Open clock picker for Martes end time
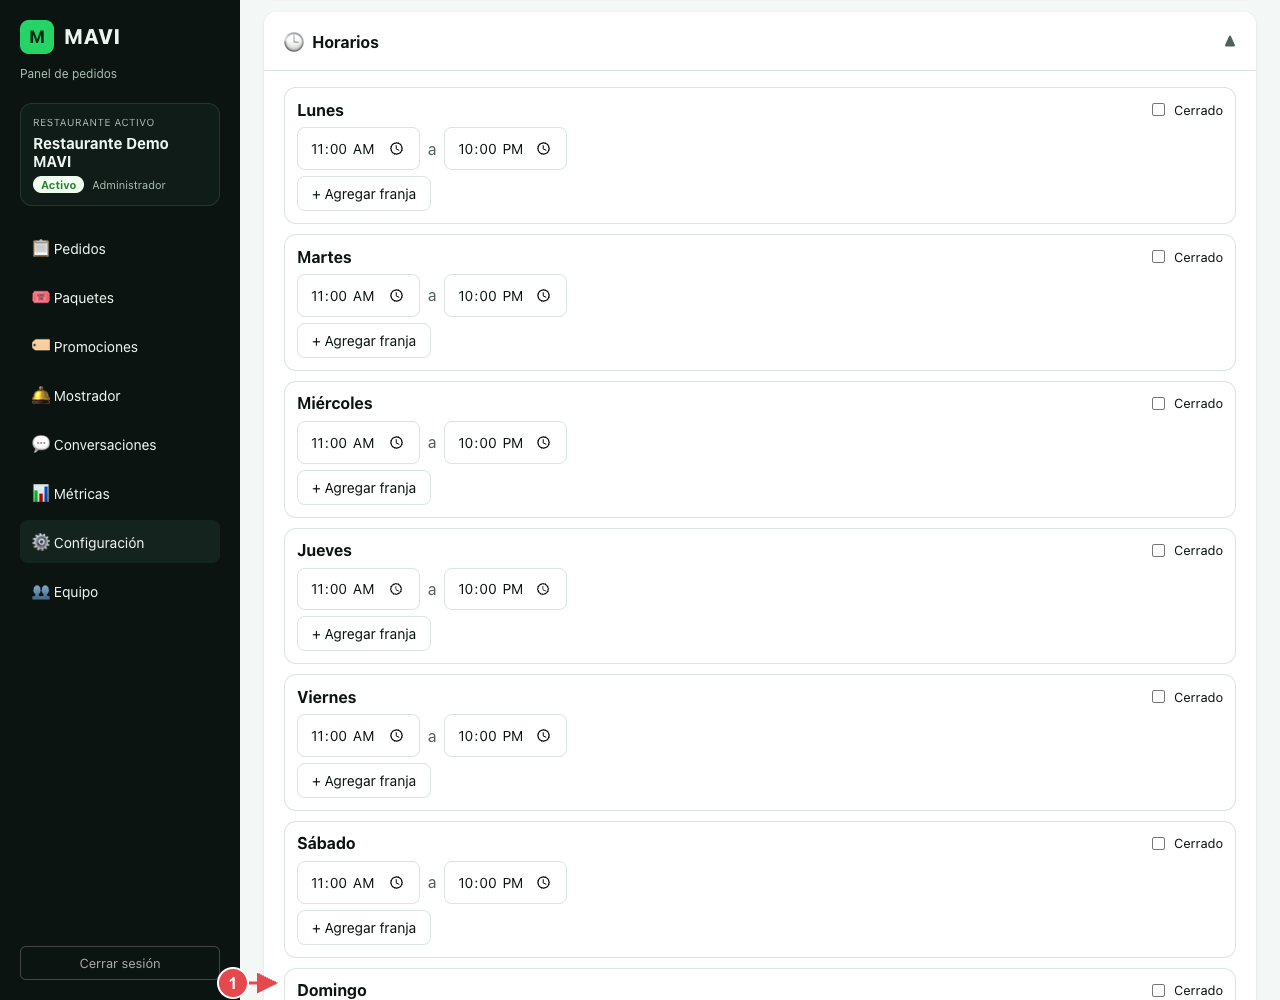 pos(543,296)
